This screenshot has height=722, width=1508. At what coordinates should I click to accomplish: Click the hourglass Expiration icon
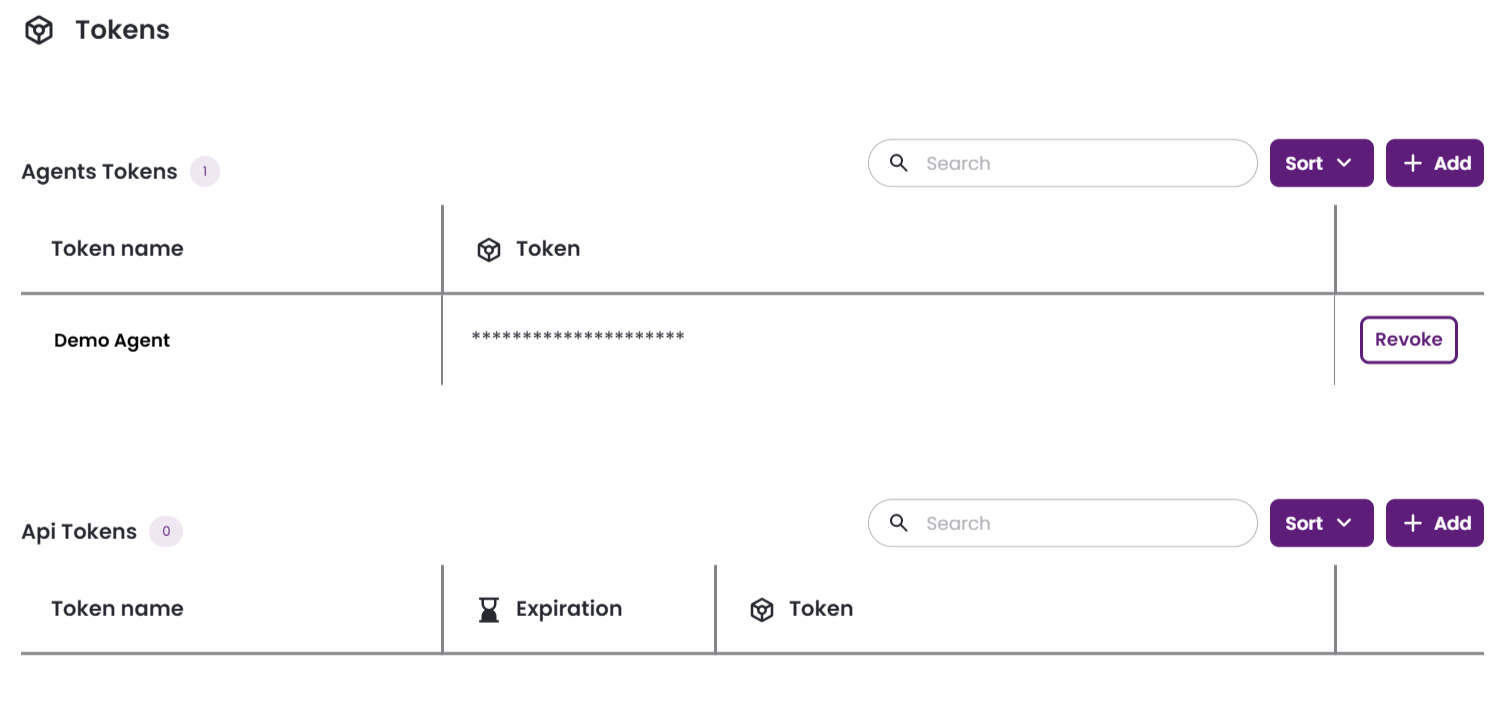(x=488, y=609)
